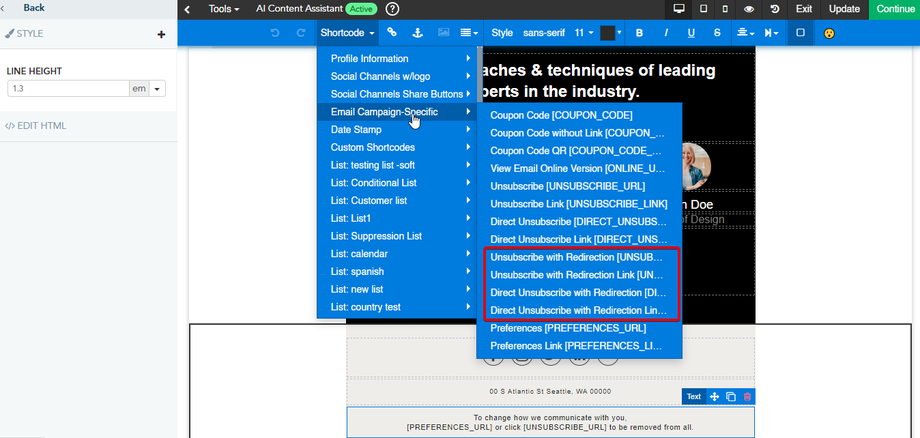Viewport: 920px width, 438px height.
Task: Open the help question mark icon
Action: pos(392,9)
